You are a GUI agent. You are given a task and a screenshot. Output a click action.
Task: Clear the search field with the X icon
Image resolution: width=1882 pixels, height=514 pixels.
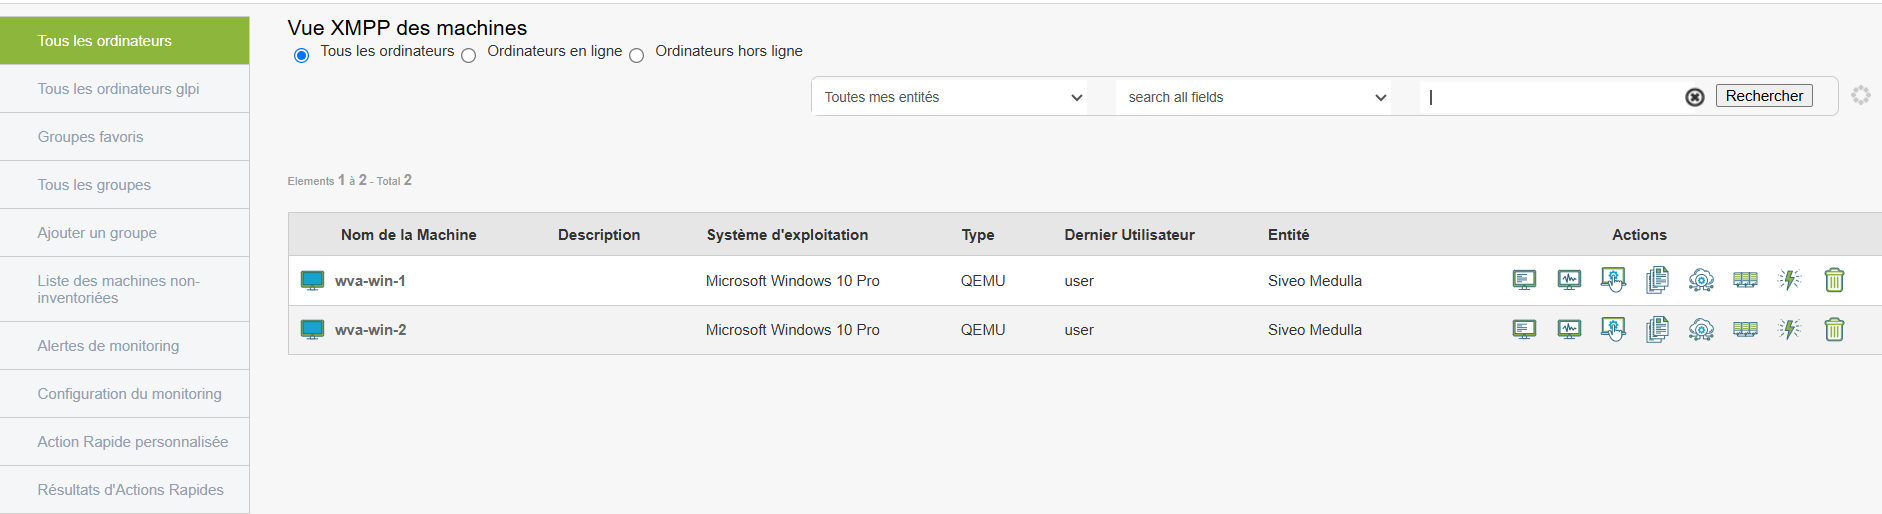(1695, 97)
